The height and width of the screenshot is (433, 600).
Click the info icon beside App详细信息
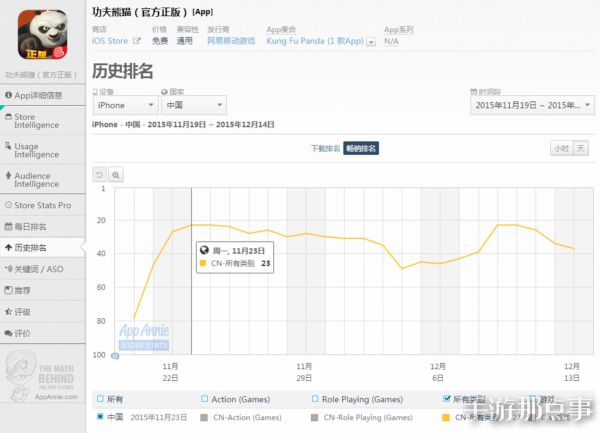pos(8,95)
